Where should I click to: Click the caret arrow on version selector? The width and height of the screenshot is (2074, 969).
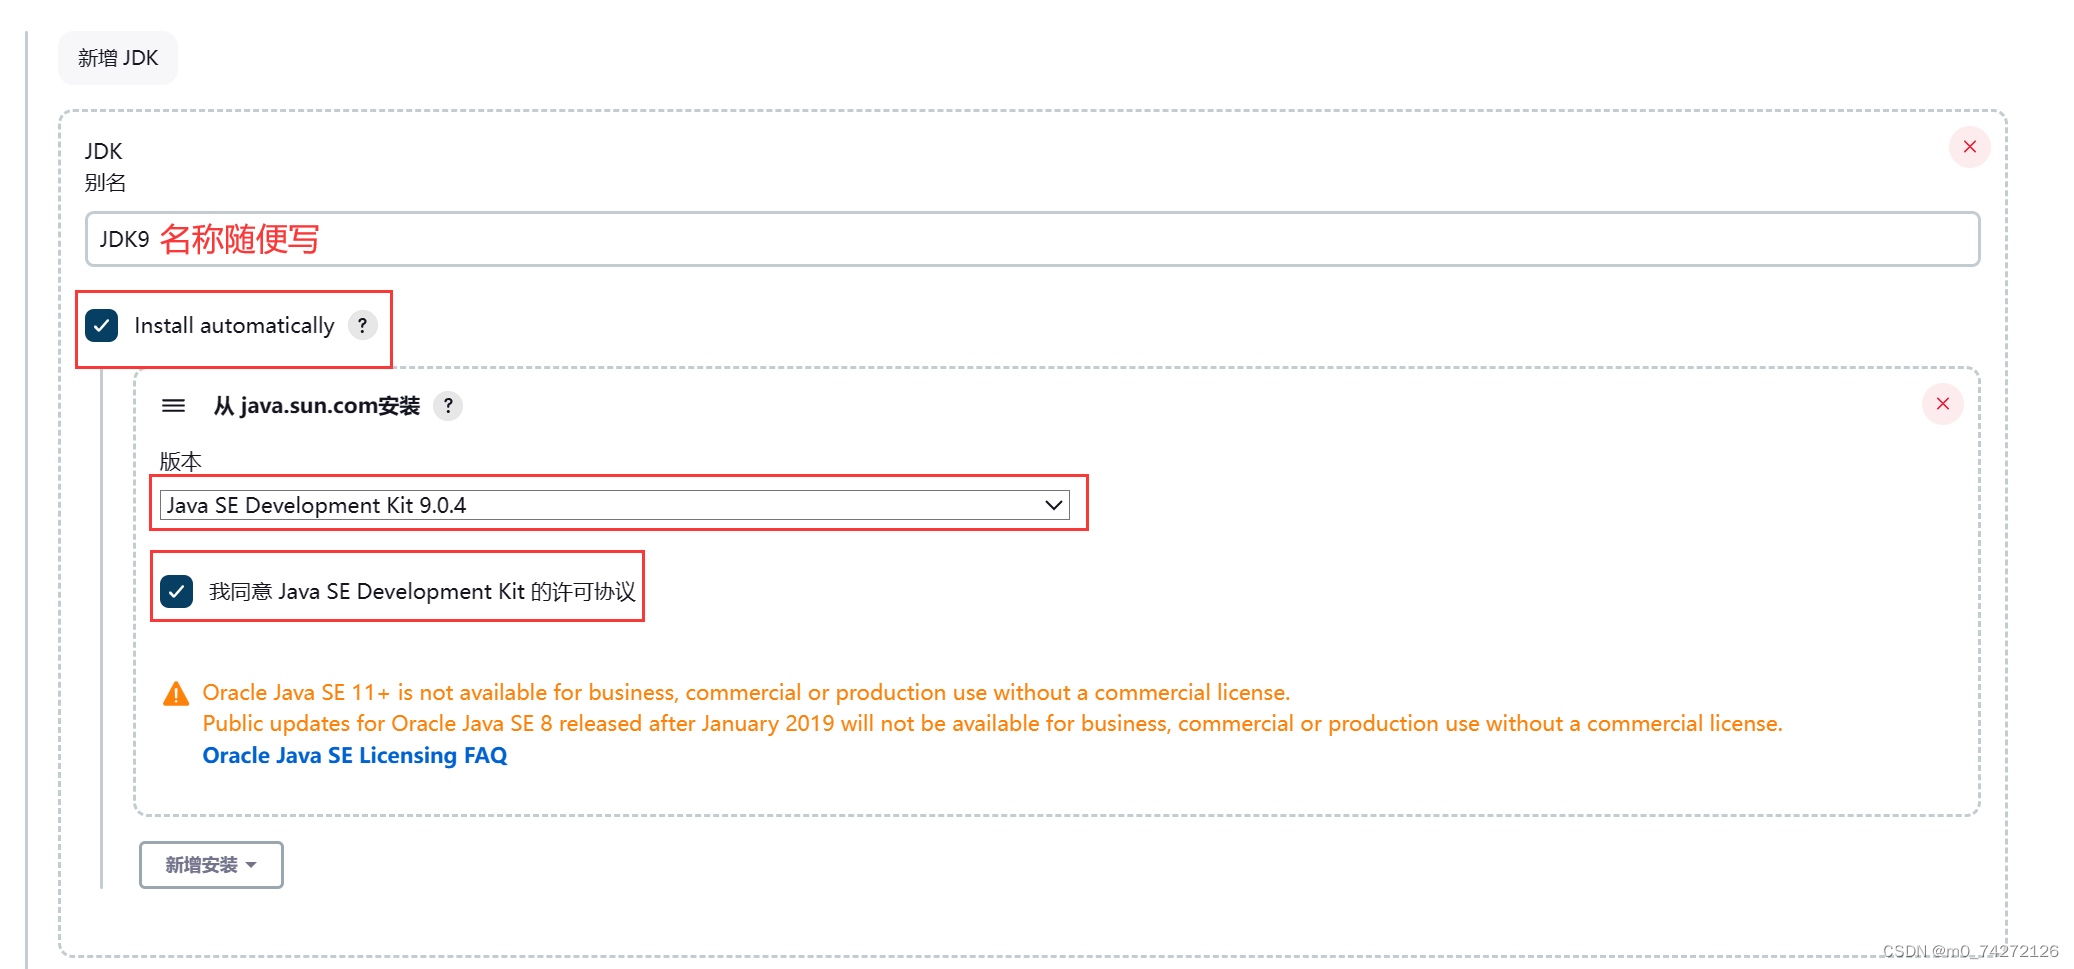[1053, 505]
